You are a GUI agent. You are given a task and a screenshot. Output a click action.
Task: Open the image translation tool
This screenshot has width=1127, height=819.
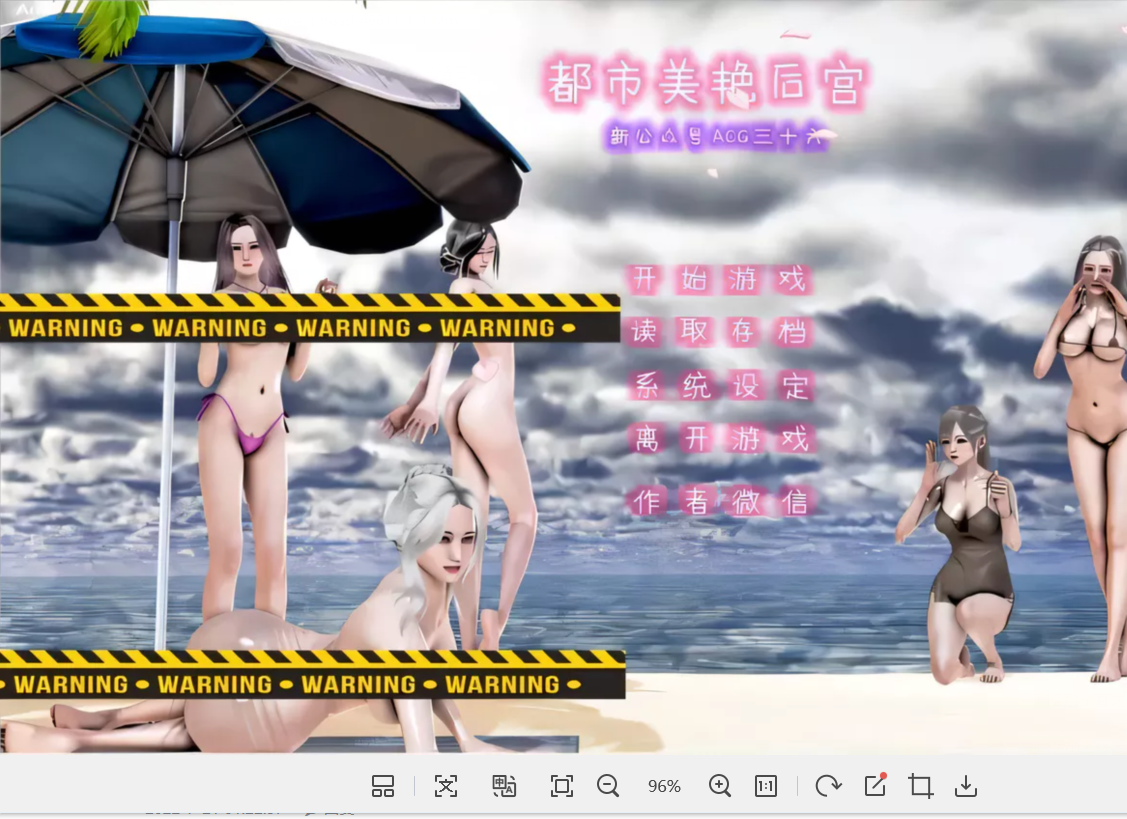tap(504, 786)
